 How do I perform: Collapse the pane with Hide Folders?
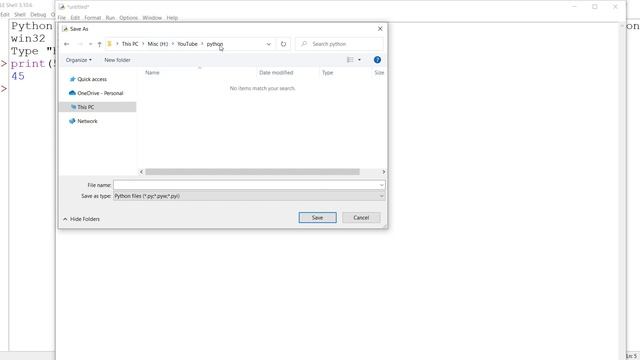point(81,219)
